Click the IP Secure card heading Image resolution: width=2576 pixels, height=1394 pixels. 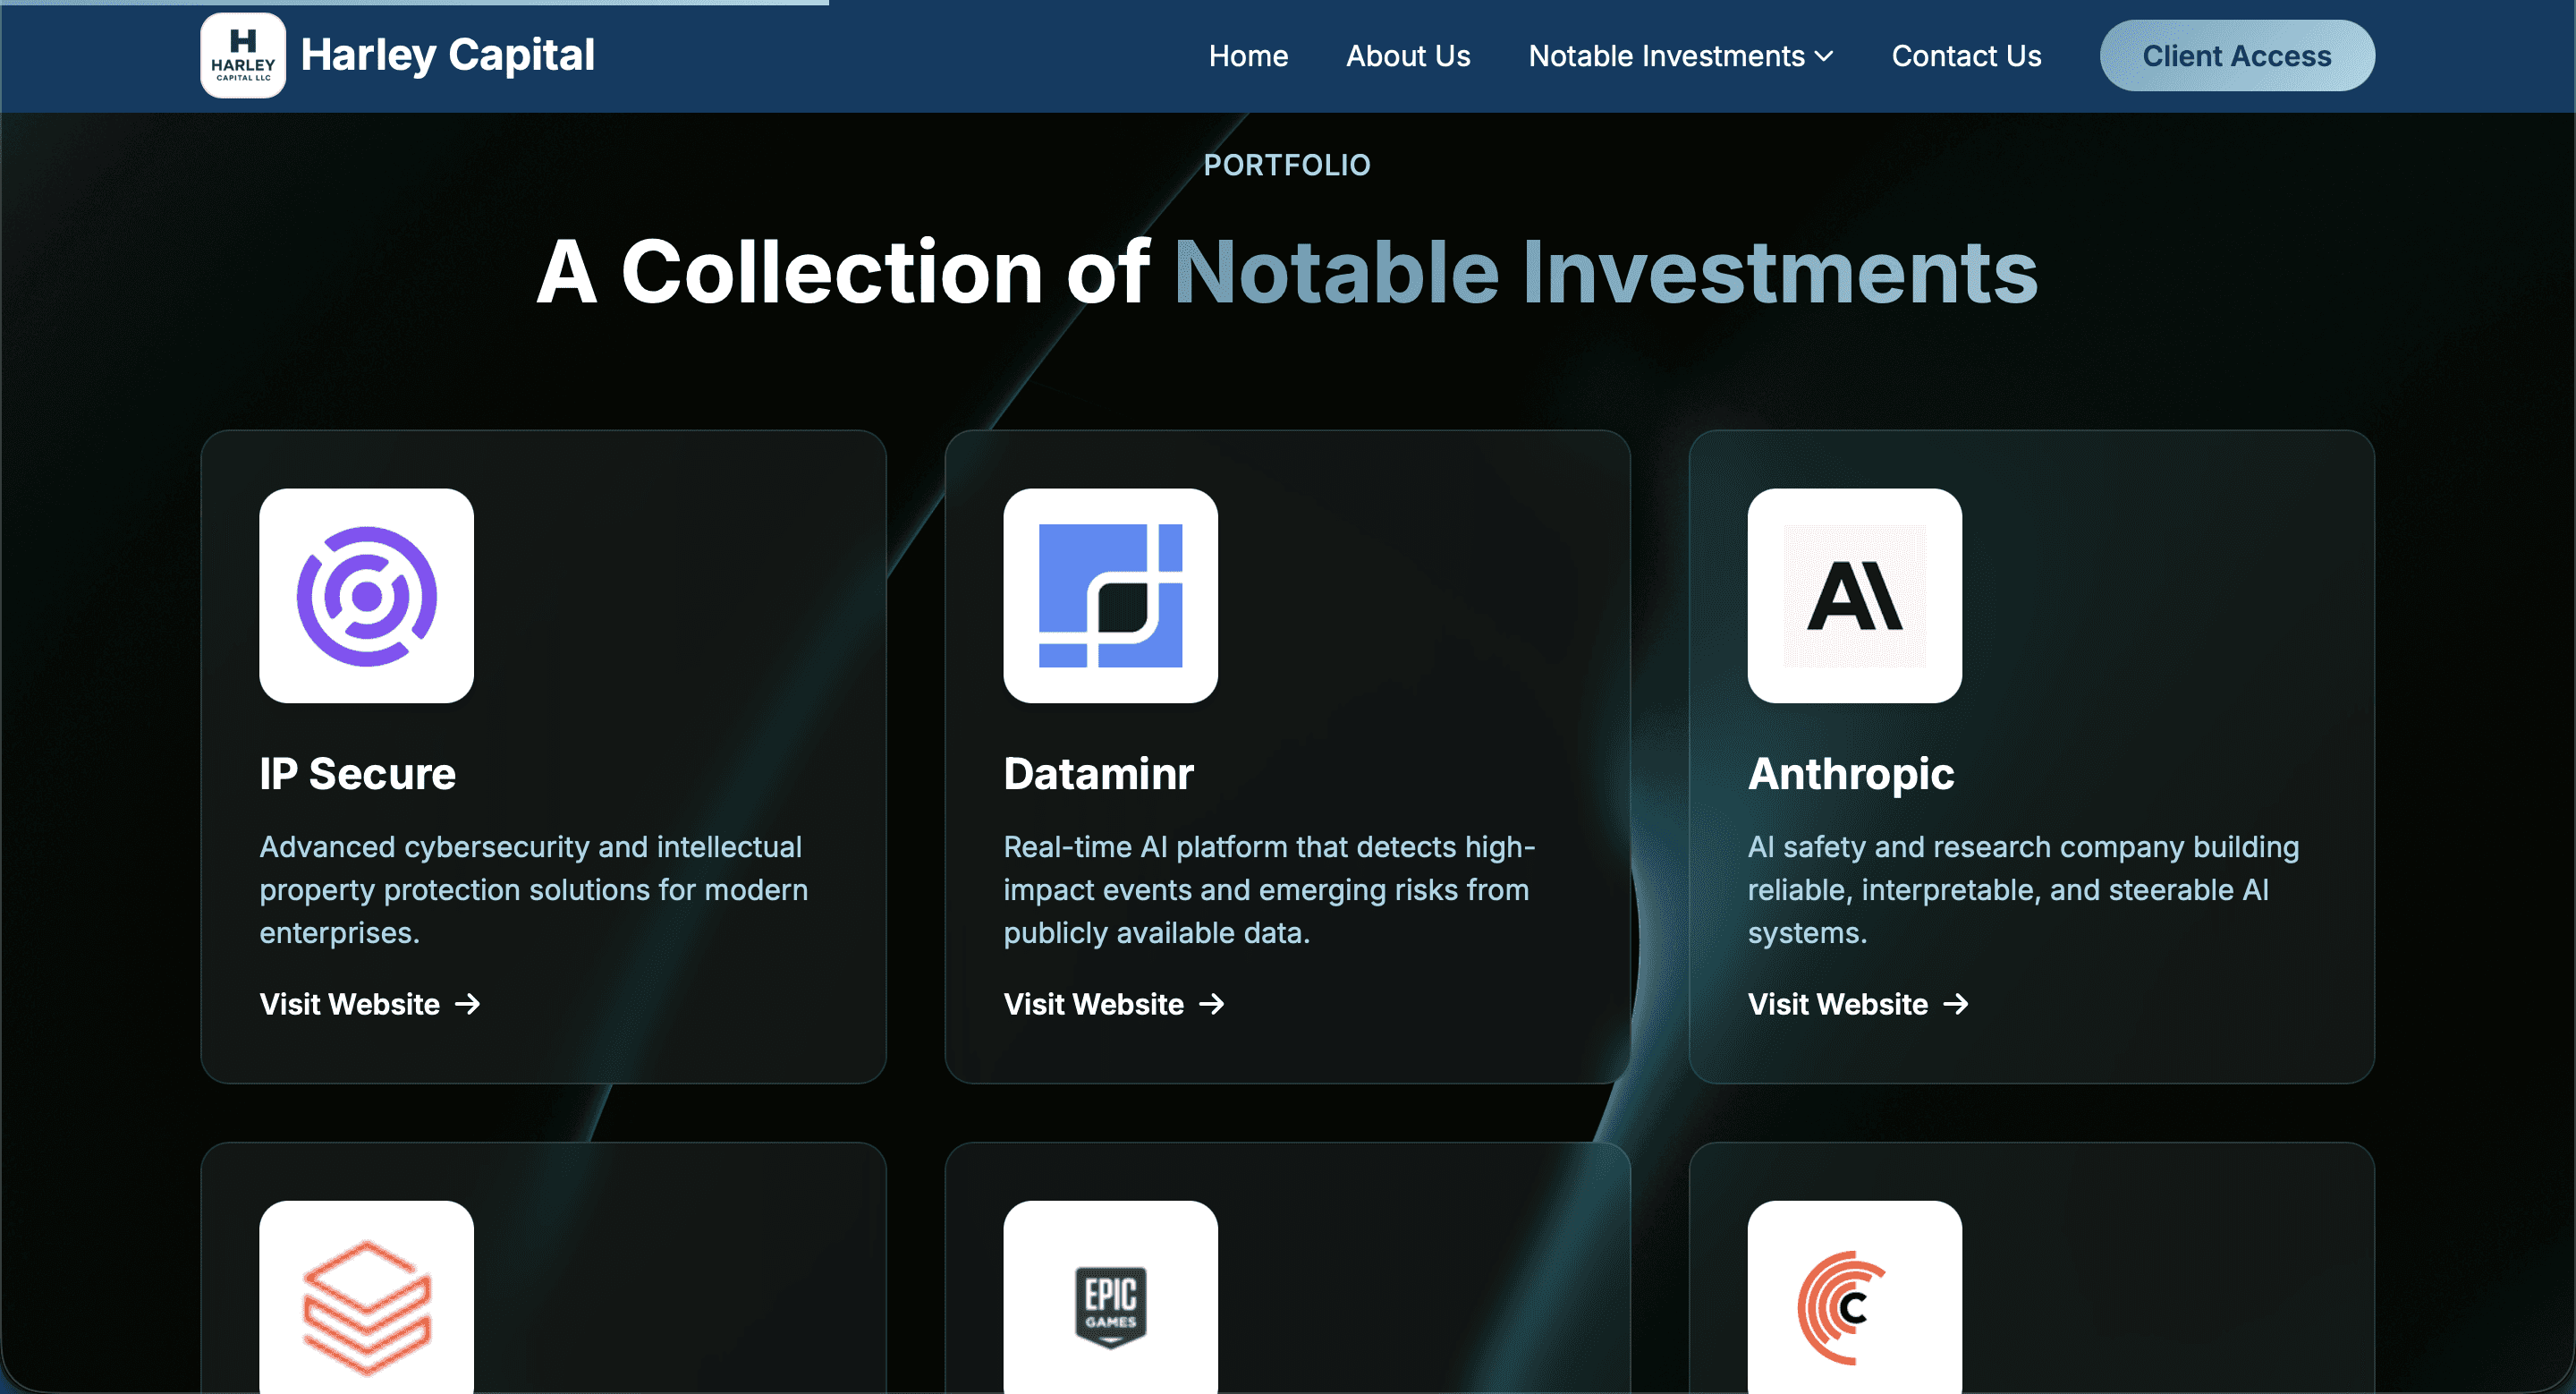click(x=357, y=774)
